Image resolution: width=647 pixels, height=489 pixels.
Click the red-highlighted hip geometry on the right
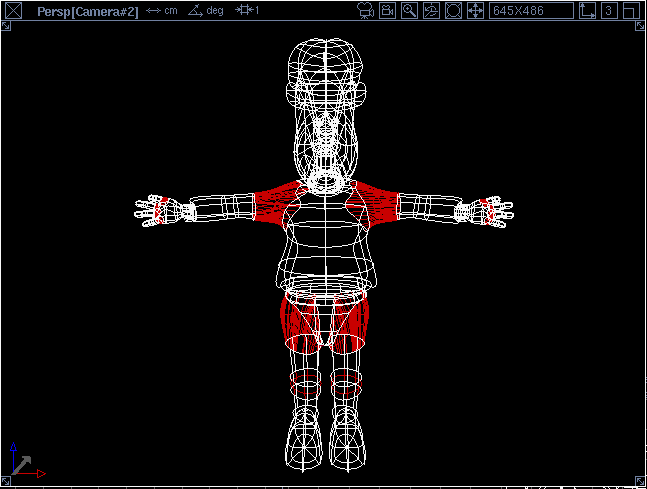[x=350, y=323]
